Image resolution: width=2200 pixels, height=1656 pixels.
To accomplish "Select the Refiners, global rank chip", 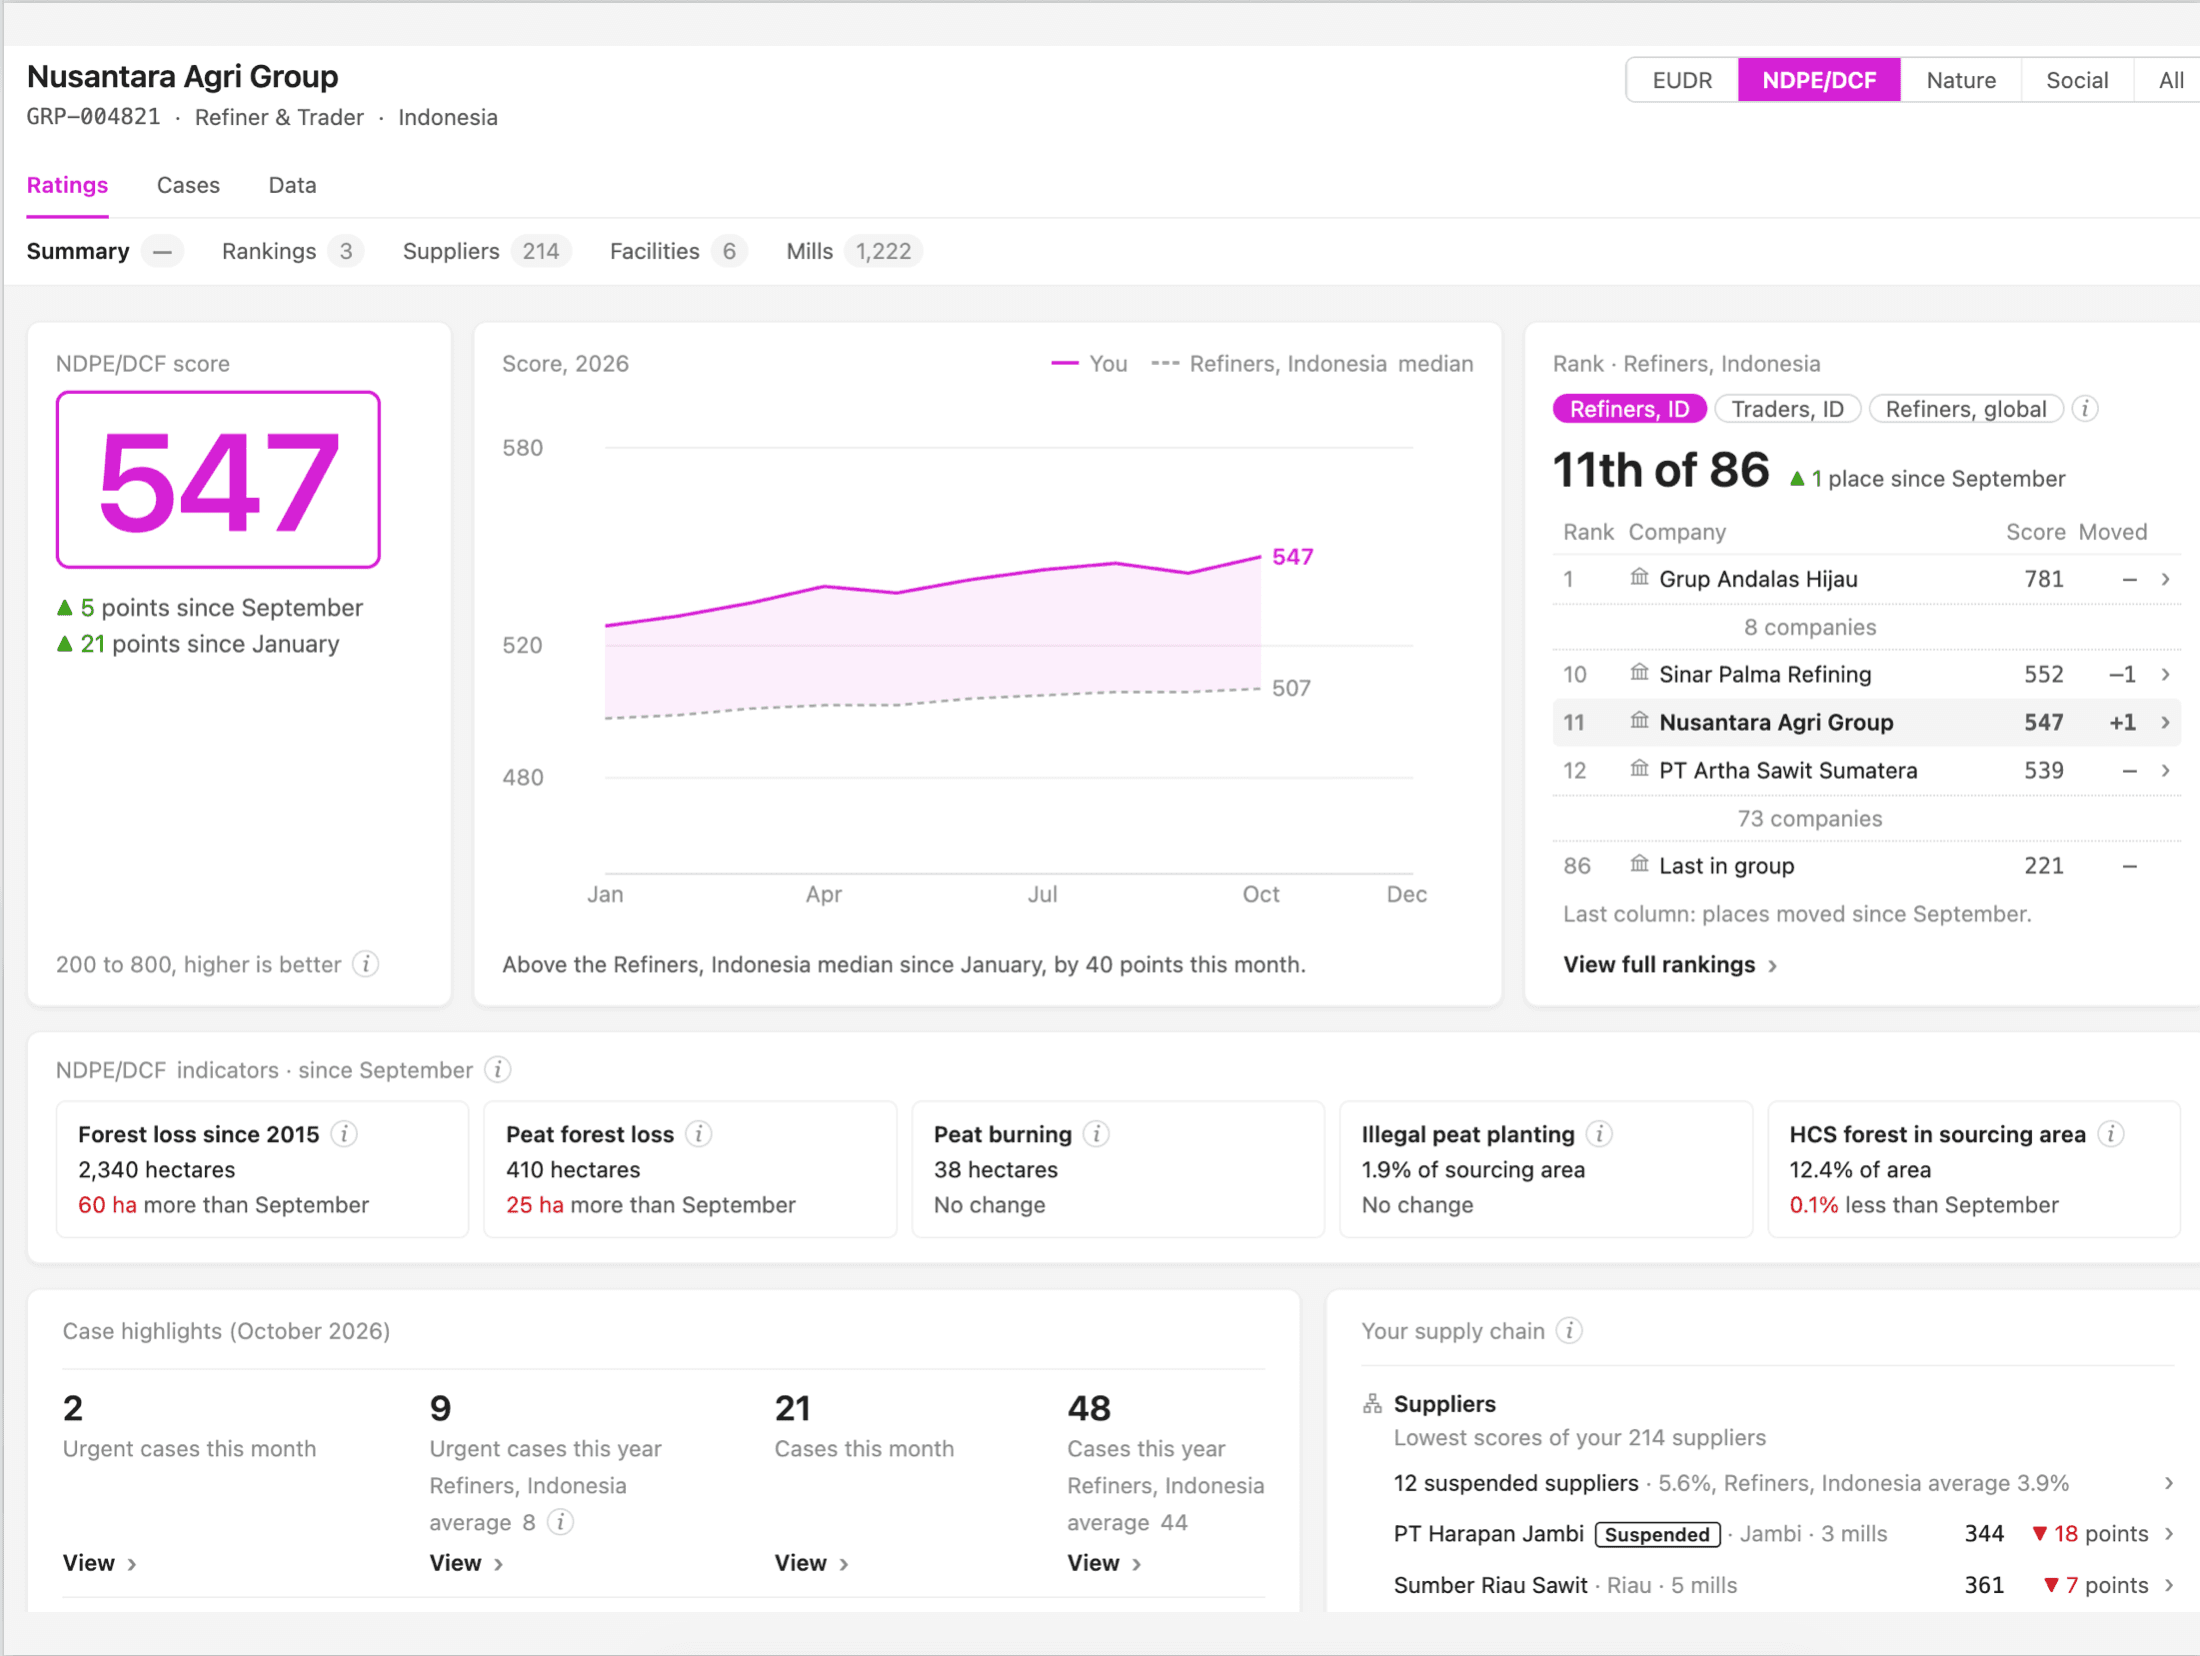I will (1965, 409).
